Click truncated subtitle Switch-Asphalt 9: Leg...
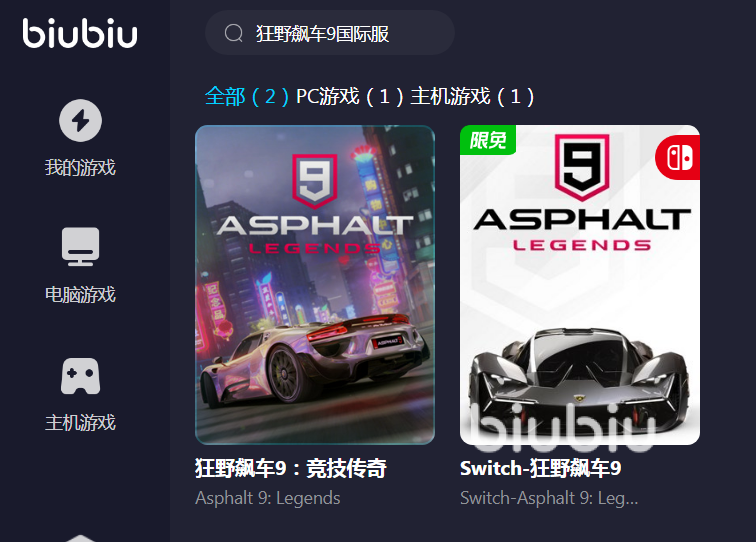The image size is (756, 542). (x=549, y=498)
